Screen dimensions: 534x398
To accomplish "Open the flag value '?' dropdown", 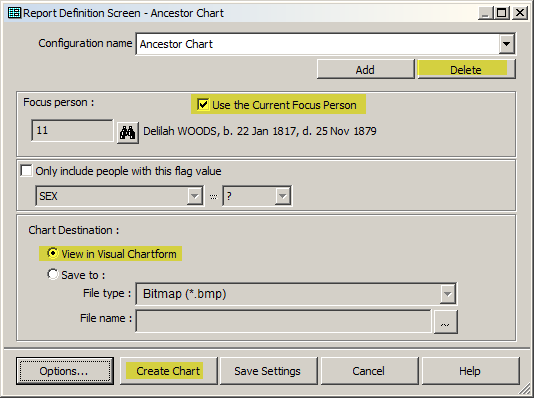I will pyautogui.click(x=283, y=196).
